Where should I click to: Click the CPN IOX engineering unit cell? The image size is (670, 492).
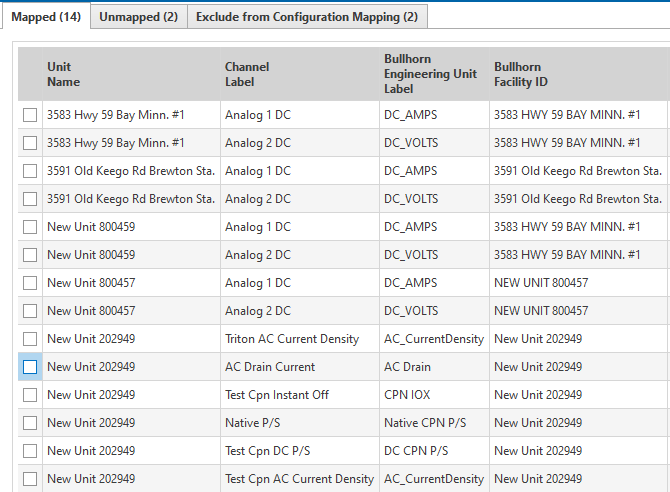tap(434, 395)
